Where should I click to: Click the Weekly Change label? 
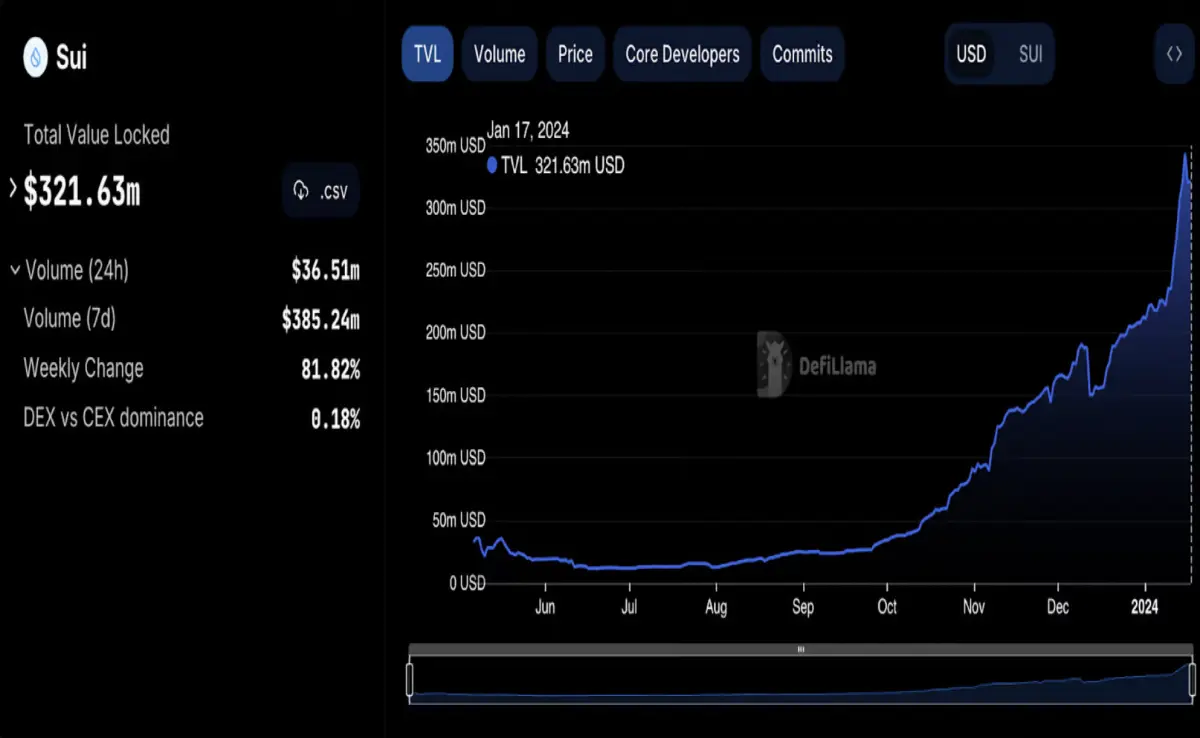[x=83, y=368]
